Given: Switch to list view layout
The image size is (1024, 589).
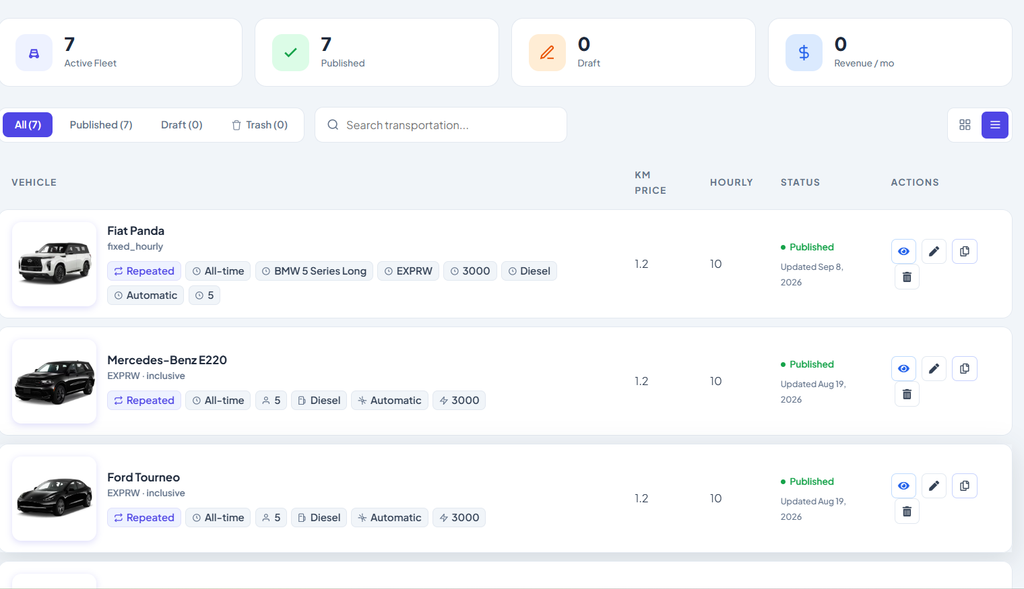Looking at the screenshot, I should click(x=995, y=125).
